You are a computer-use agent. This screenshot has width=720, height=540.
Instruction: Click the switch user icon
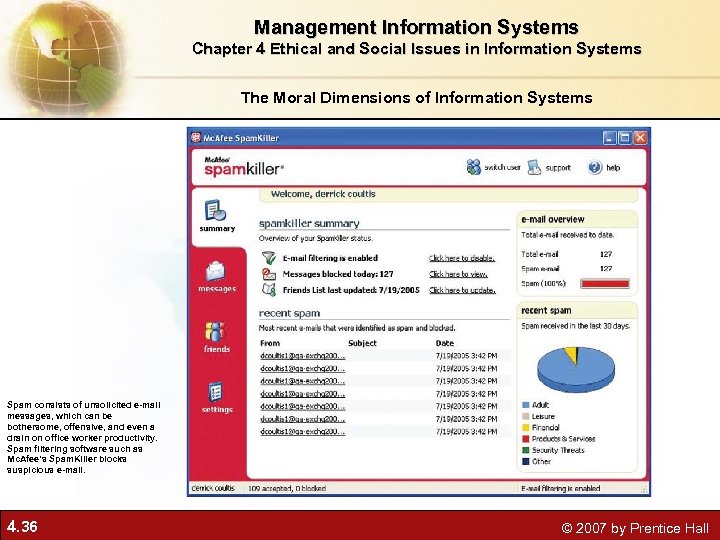(x=473, y=167)
